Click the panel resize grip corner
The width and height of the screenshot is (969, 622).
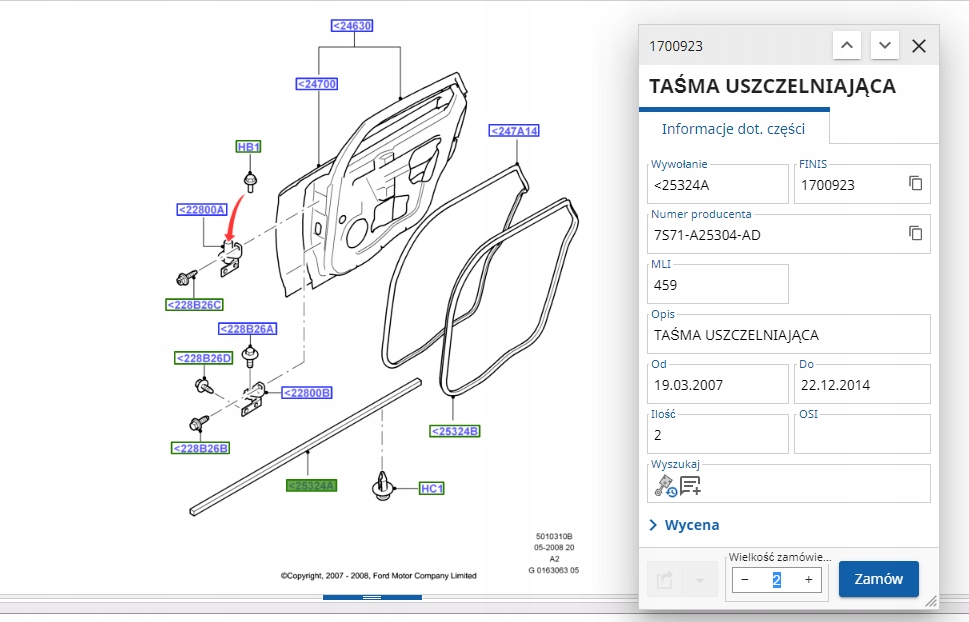(931, 600)
